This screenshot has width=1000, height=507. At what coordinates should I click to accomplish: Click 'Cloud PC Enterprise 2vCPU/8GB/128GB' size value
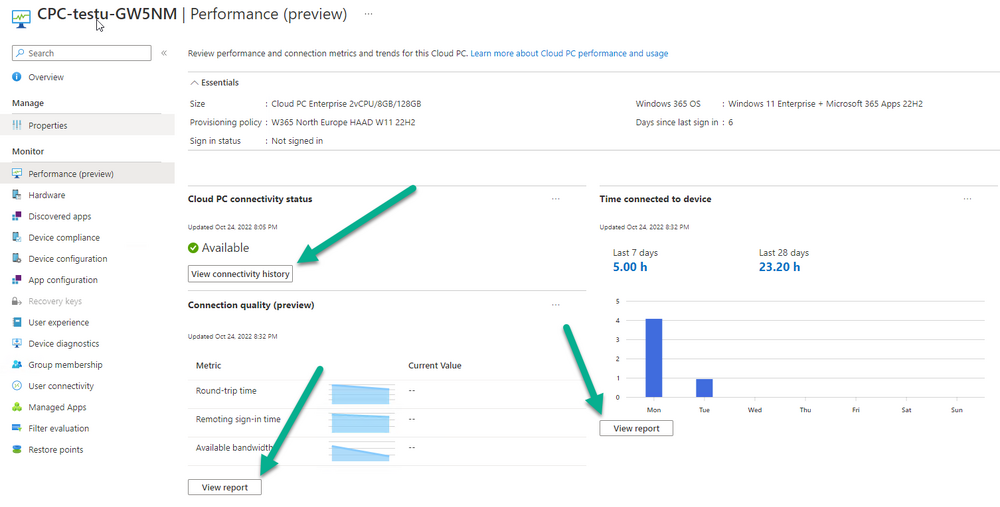pyautogui.click(x=346, y=104)
